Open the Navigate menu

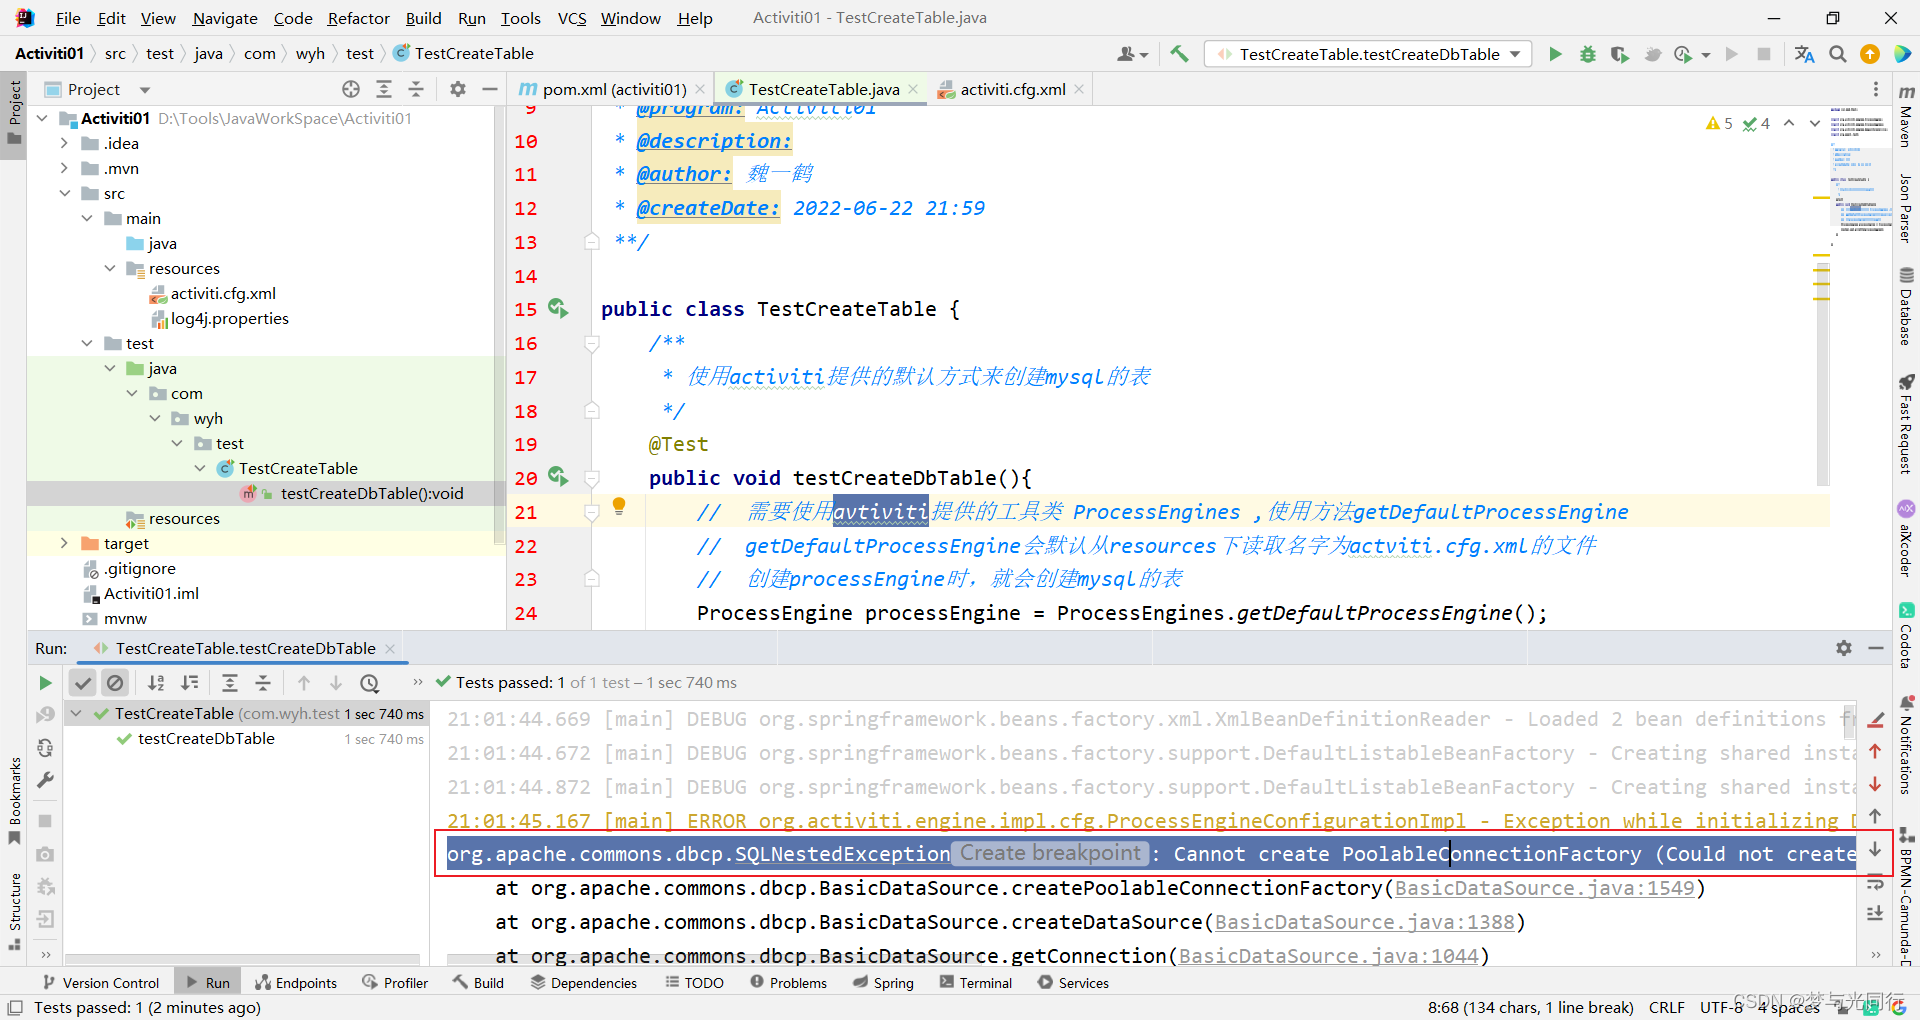225,18
